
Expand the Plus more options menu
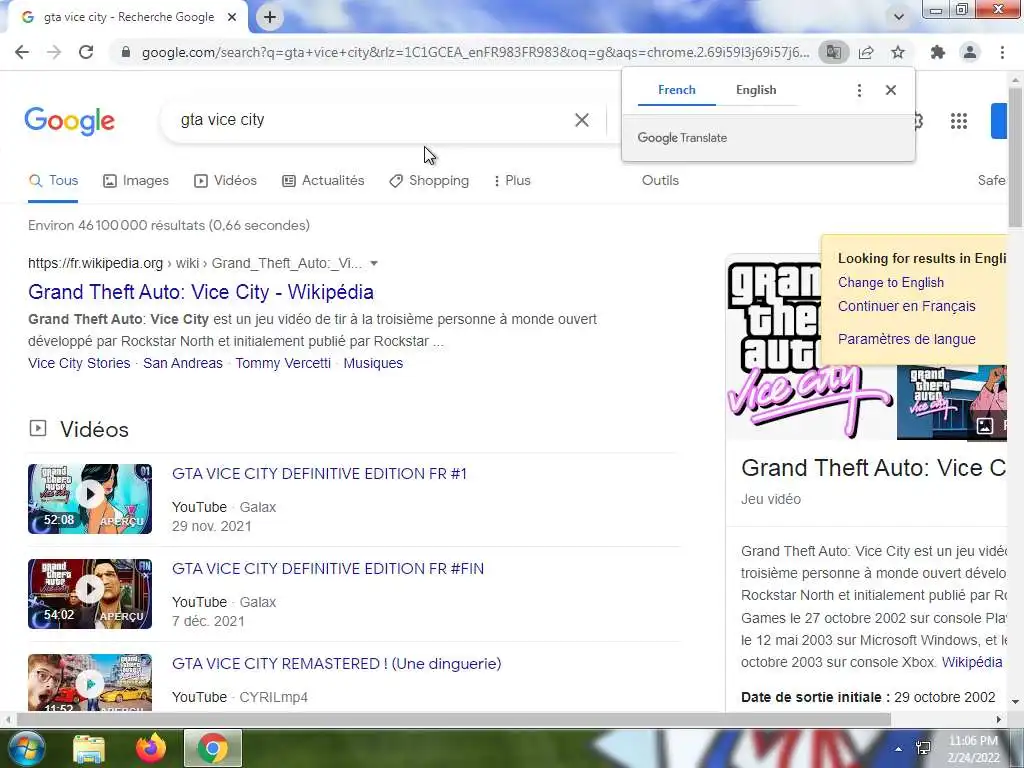coord(512,181)
